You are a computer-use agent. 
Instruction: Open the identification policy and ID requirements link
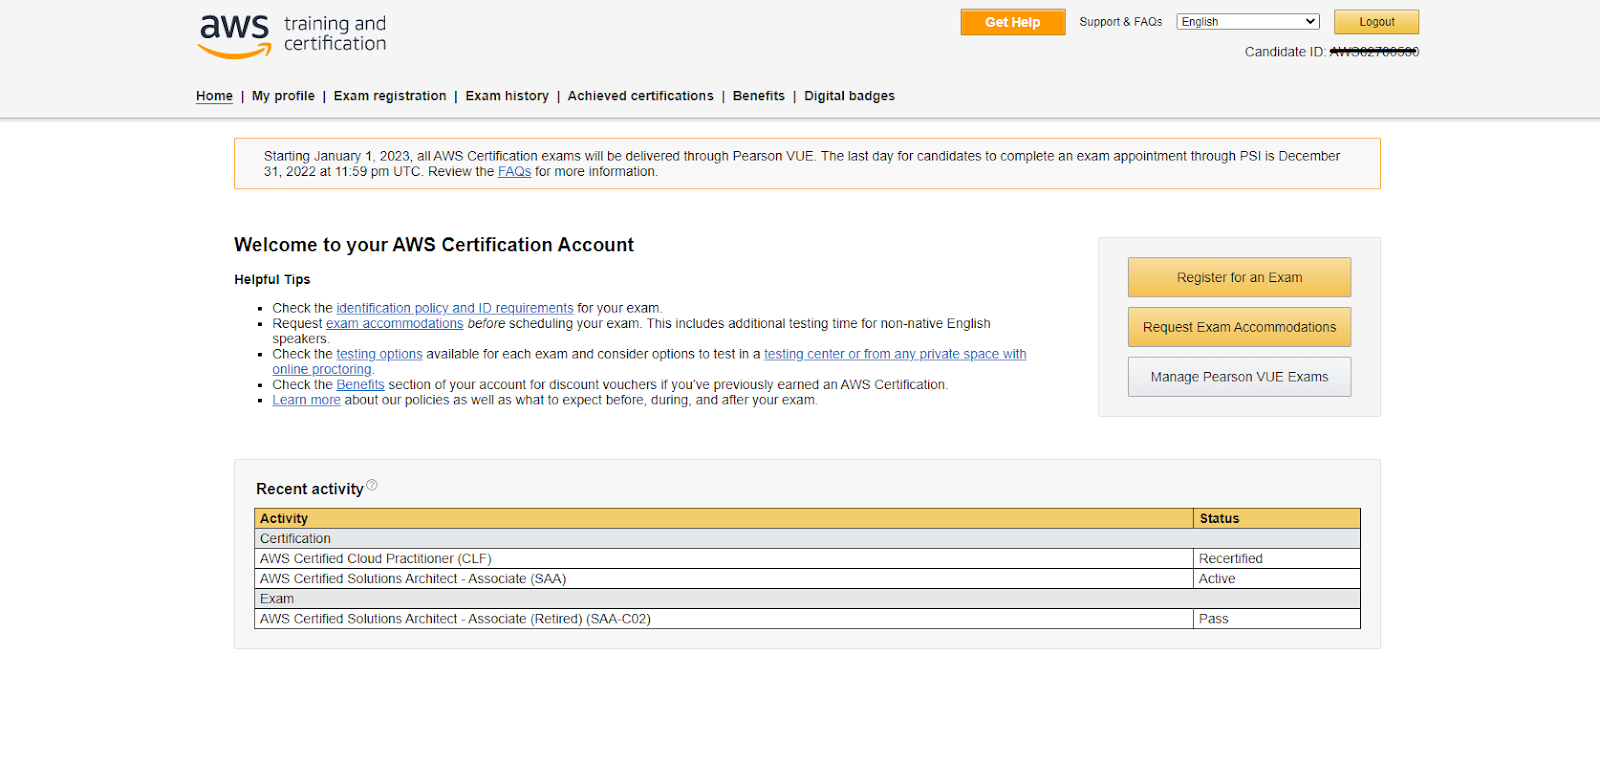tap(455, 308)
